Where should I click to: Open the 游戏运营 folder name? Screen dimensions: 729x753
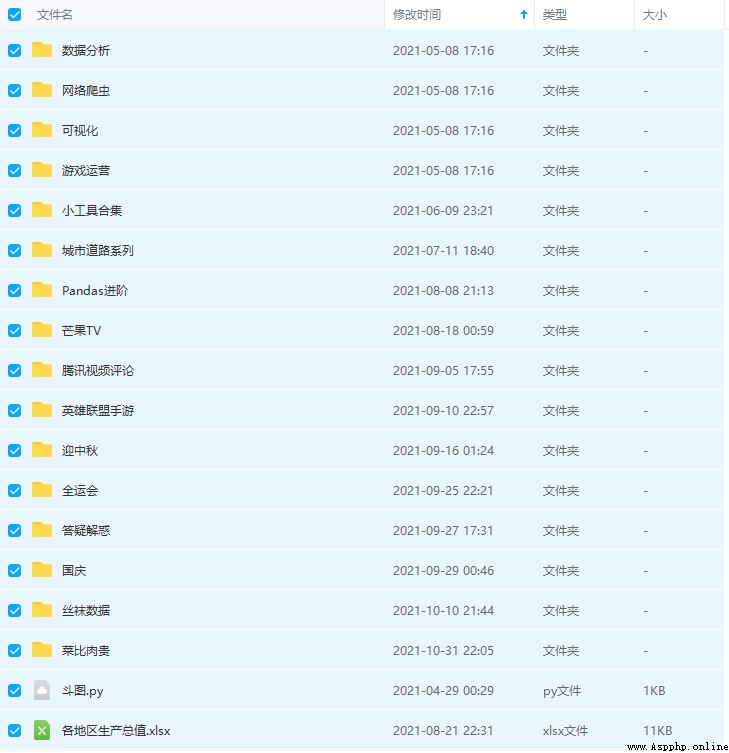[x=86, y=170]
